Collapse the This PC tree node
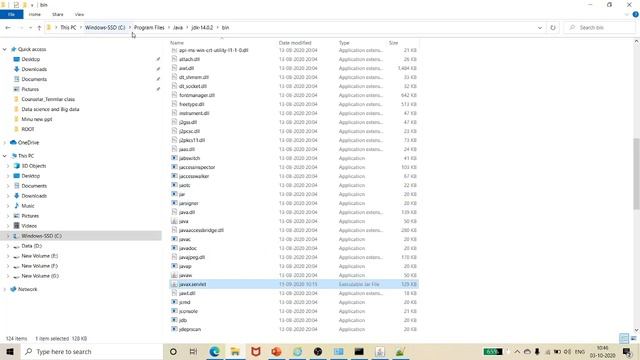Viewport: 640px width, 360px height. point(5,156)
